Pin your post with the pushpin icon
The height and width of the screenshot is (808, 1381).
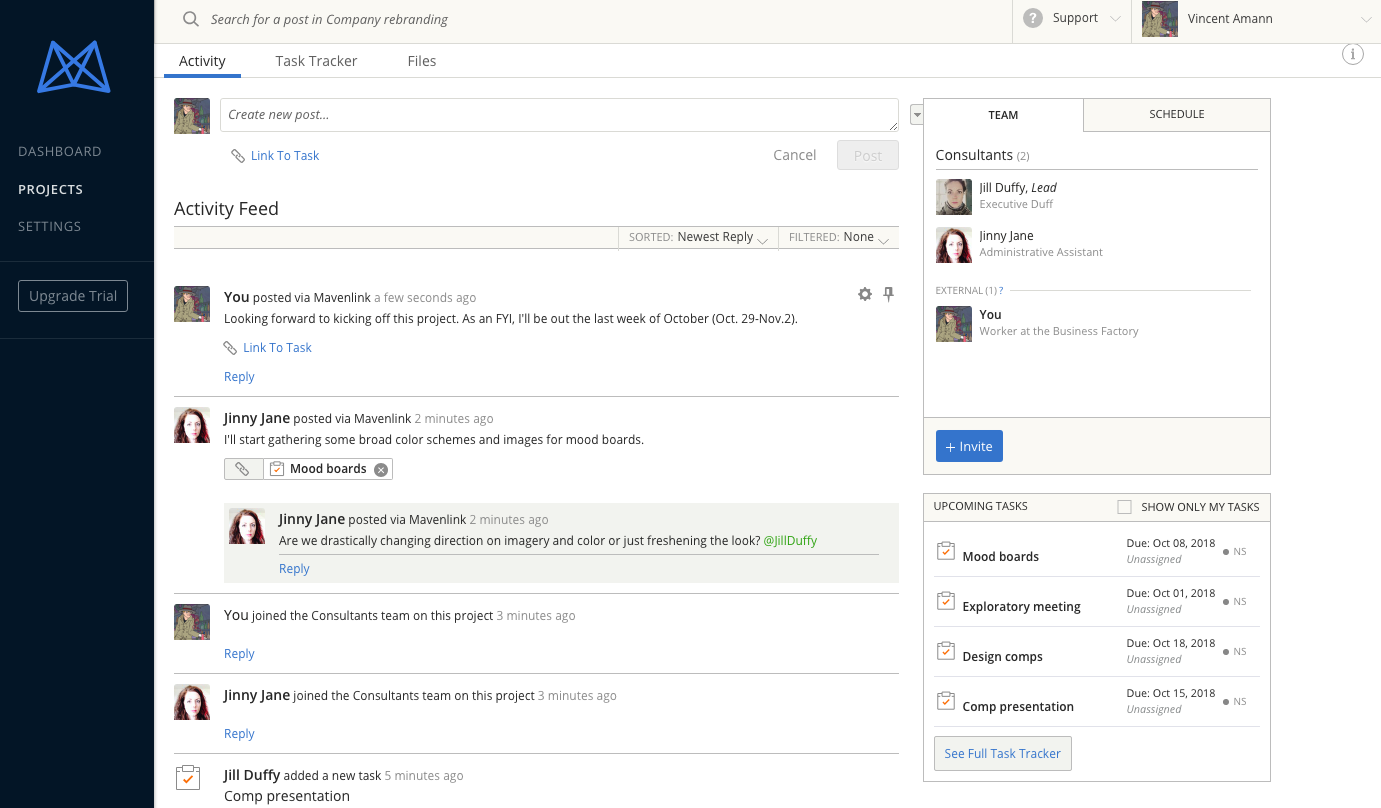[x=888, y=294]
